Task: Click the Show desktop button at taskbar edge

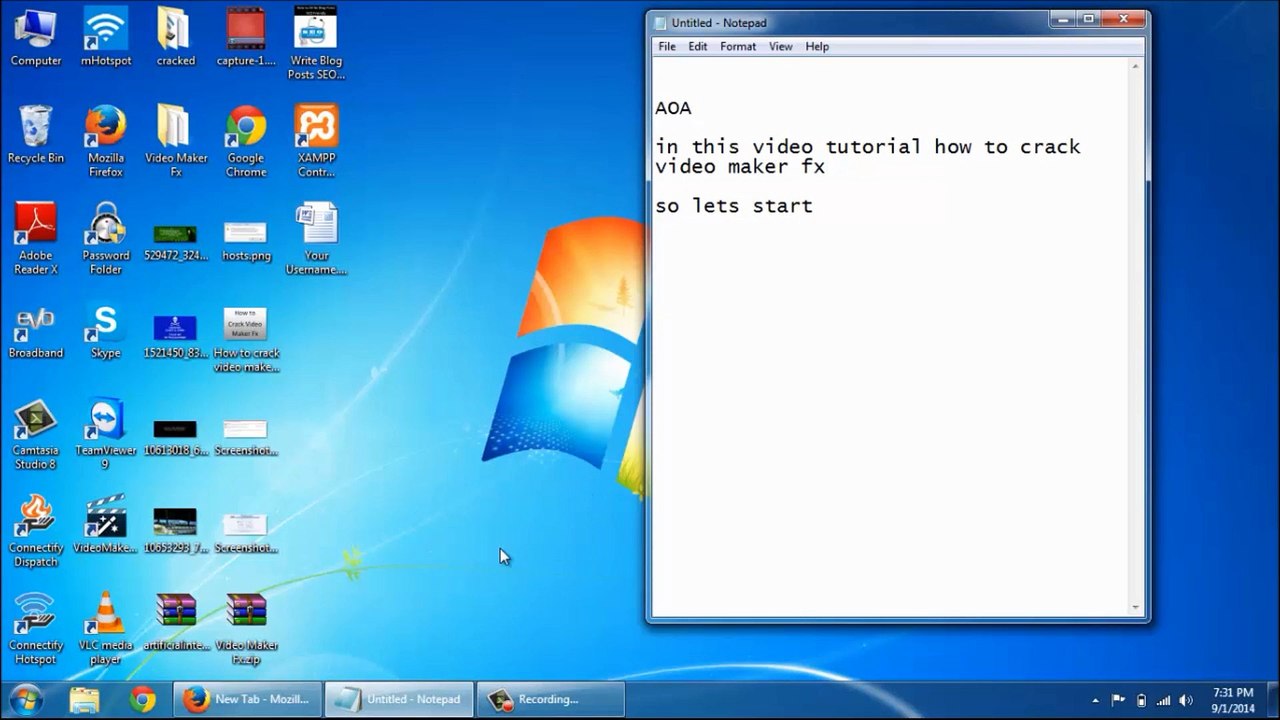Action: click(1273, 700)
